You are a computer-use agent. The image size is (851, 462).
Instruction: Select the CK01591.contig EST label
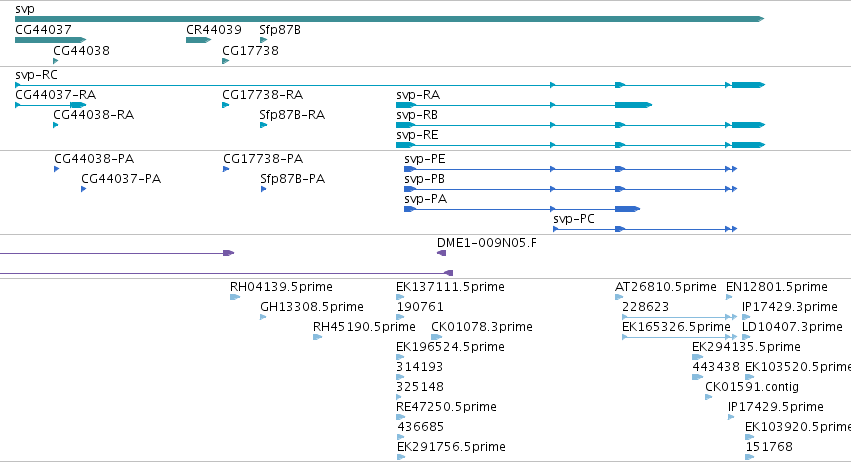[752, 387]
